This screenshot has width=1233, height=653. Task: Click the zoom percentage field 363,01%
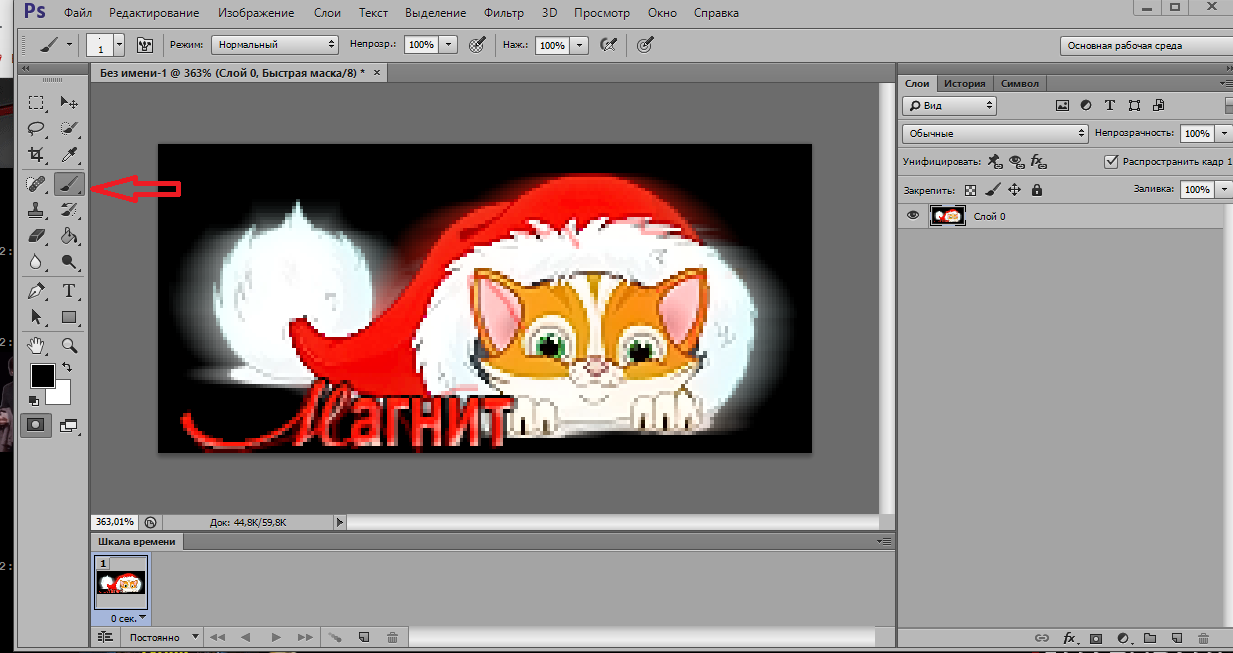click(x=115, y=522)
